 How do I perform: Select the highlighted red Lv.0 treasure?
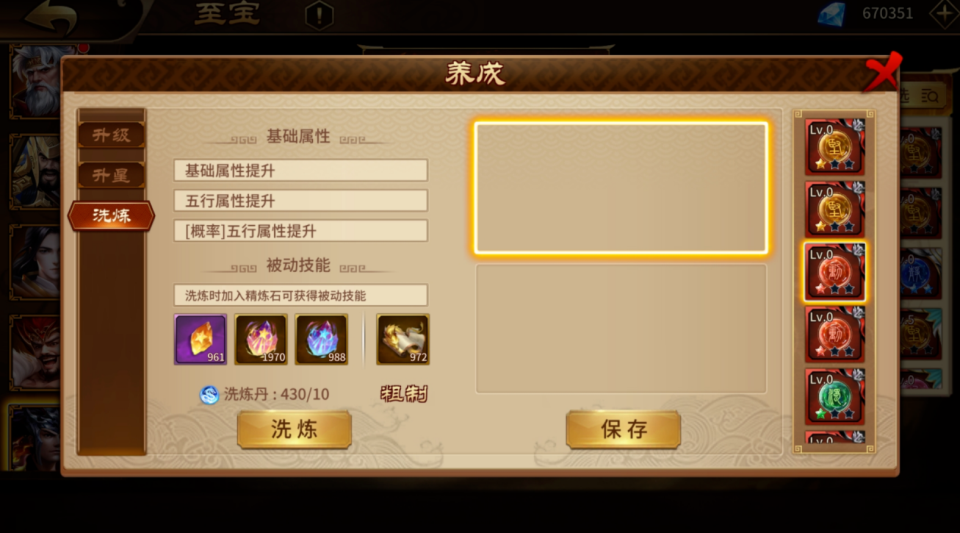coord(834,272)
